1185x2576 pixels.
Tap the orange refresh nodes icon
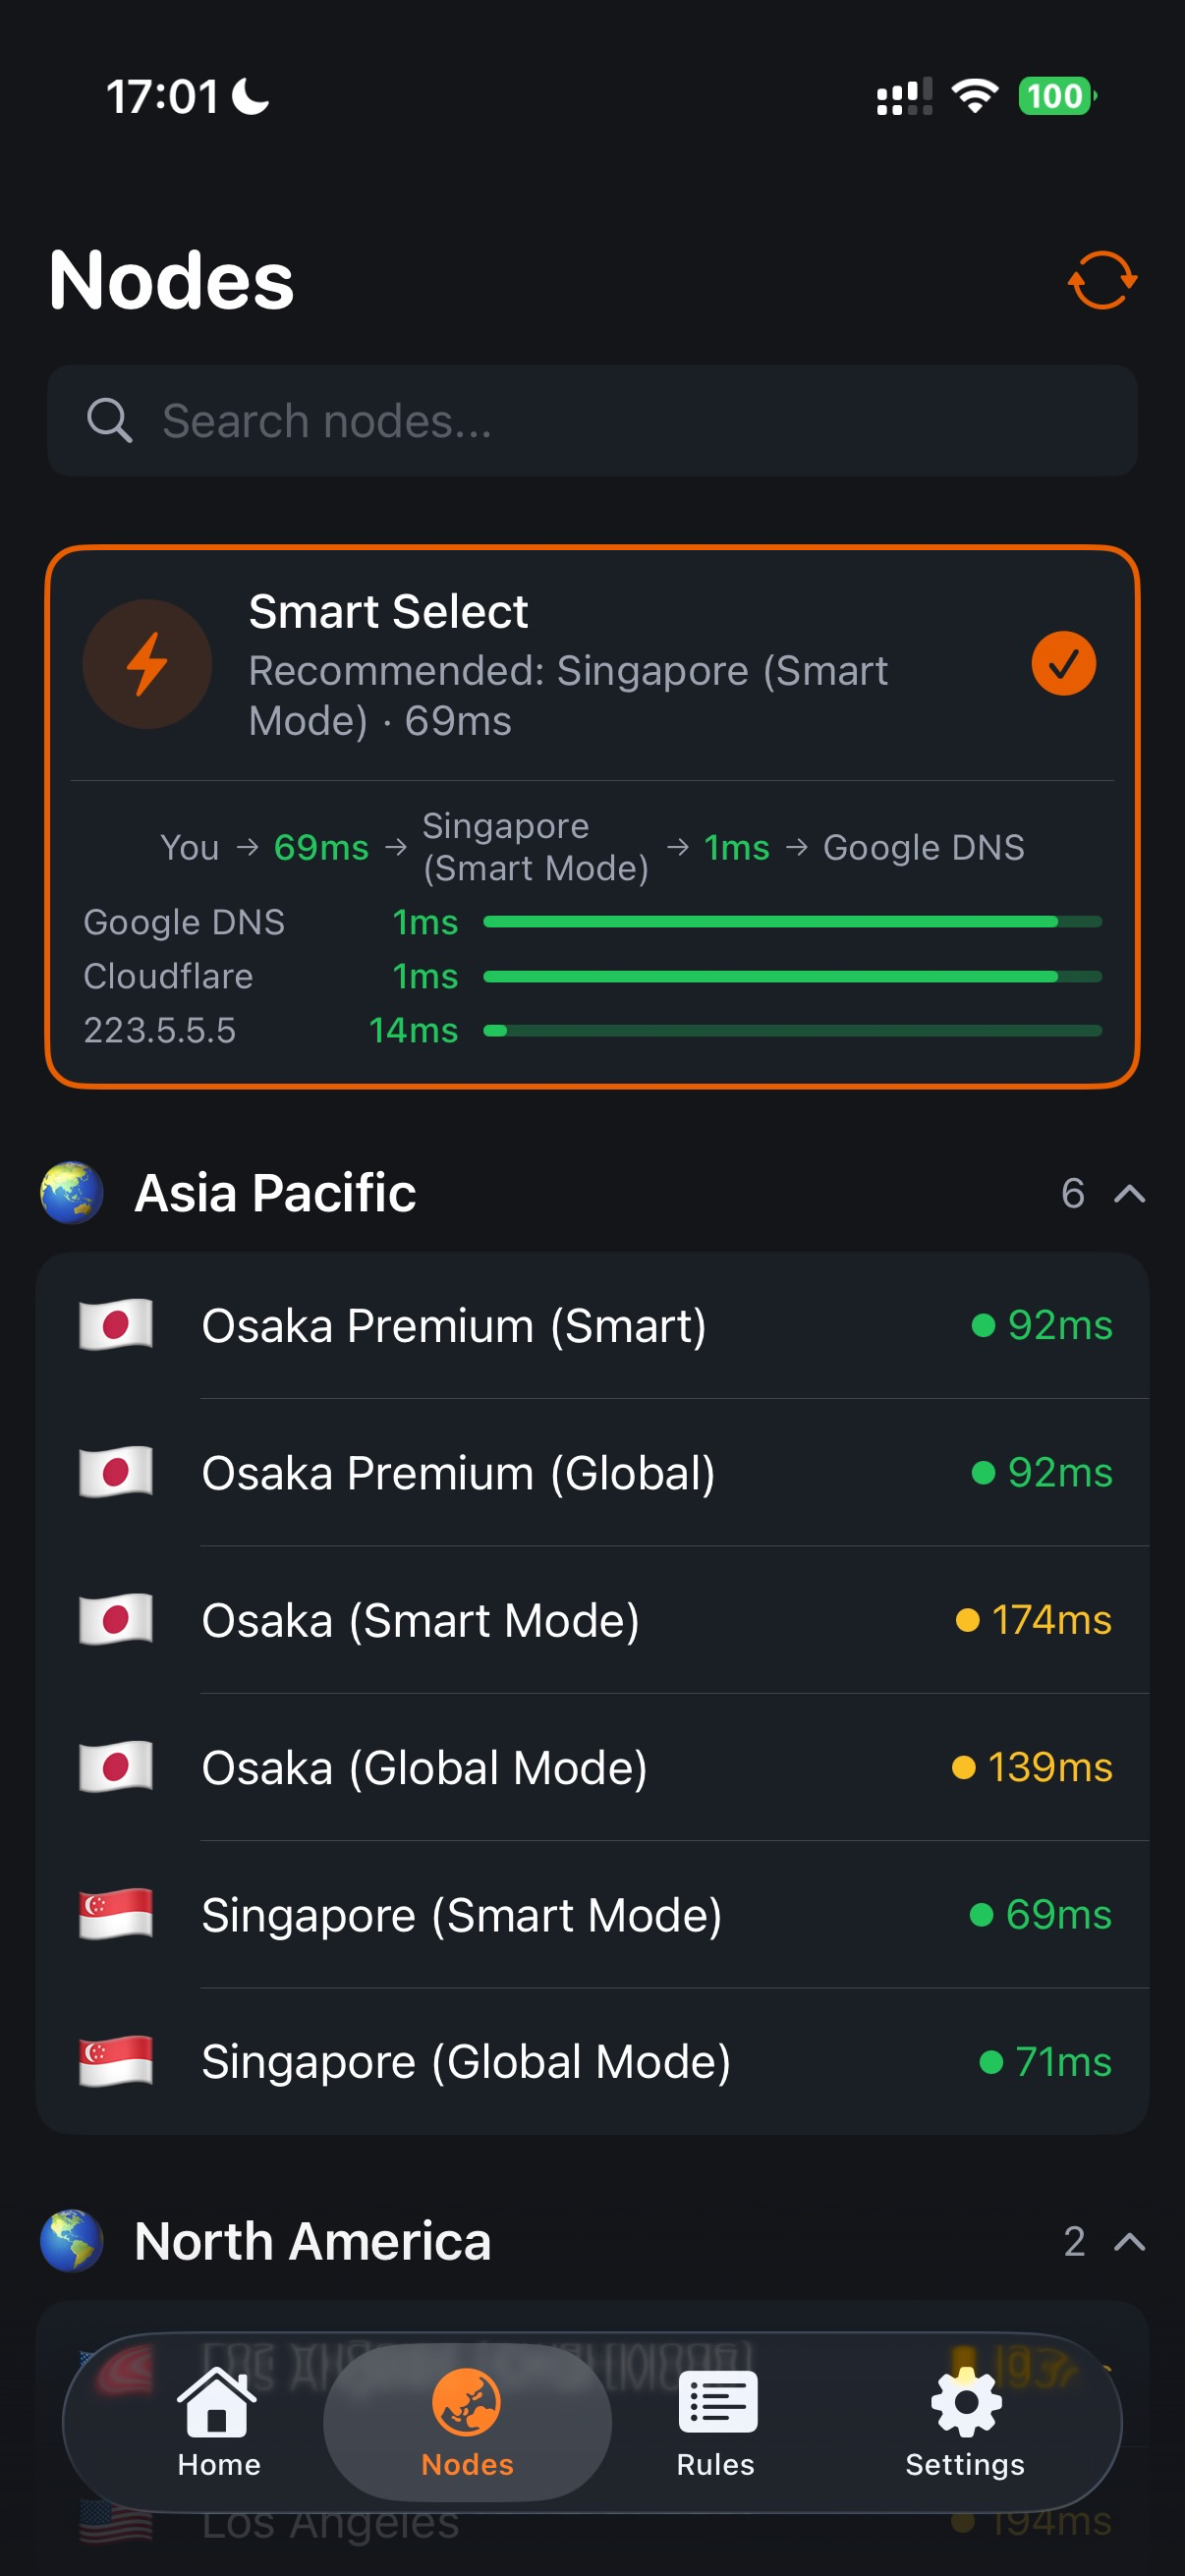click(1102, 280)
